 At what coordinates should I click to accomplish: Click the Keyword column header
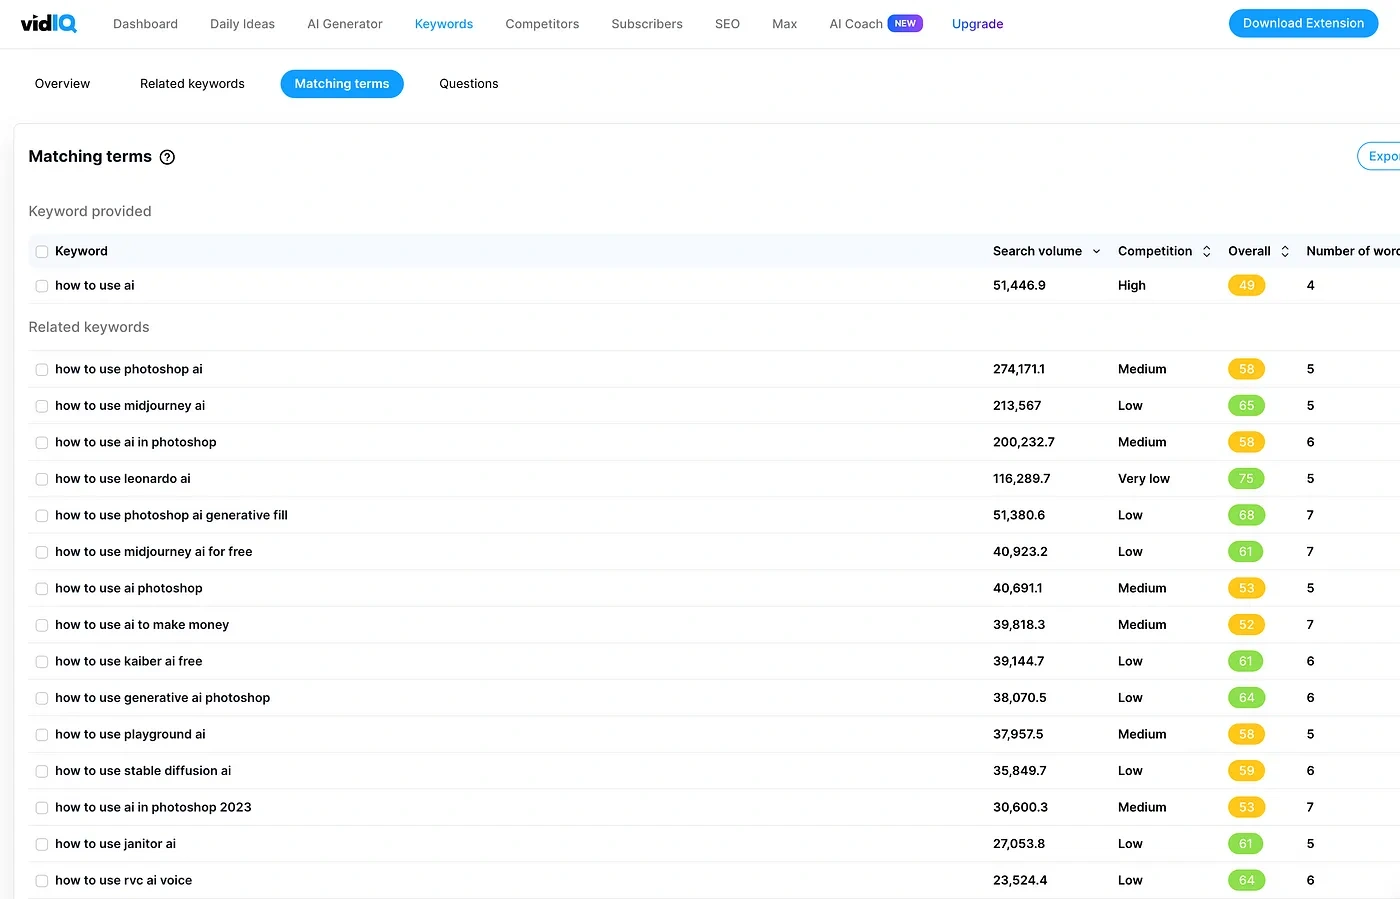81,251
